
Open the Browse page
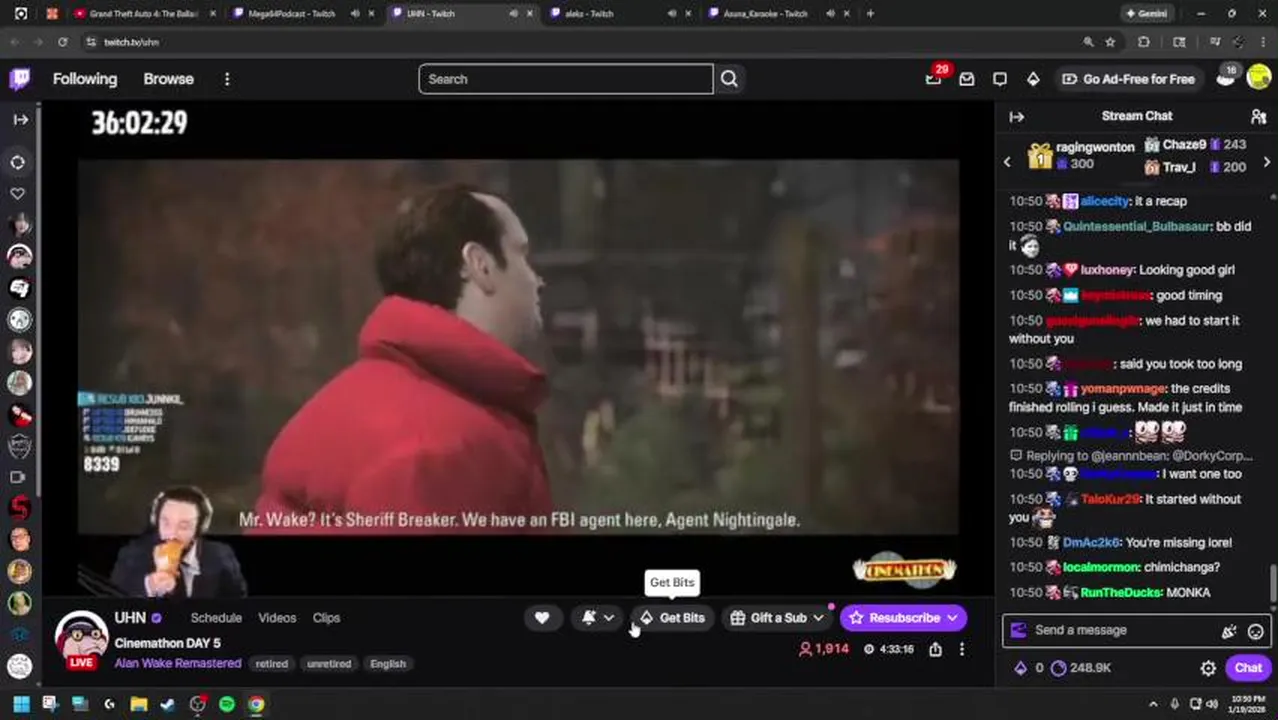pyautogui.click(x=168, y=79)
